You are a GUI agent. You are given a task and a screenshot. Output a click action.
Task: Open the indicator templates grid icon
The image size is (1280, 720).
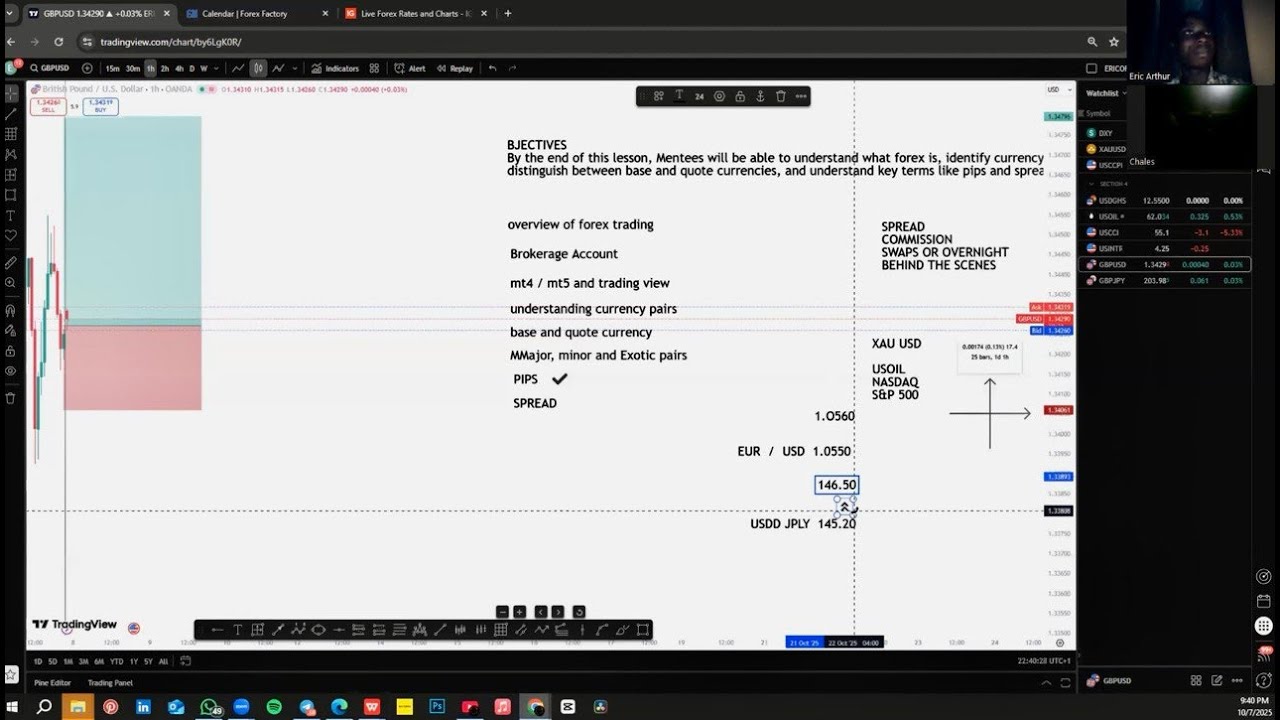[x=374, y=68]
